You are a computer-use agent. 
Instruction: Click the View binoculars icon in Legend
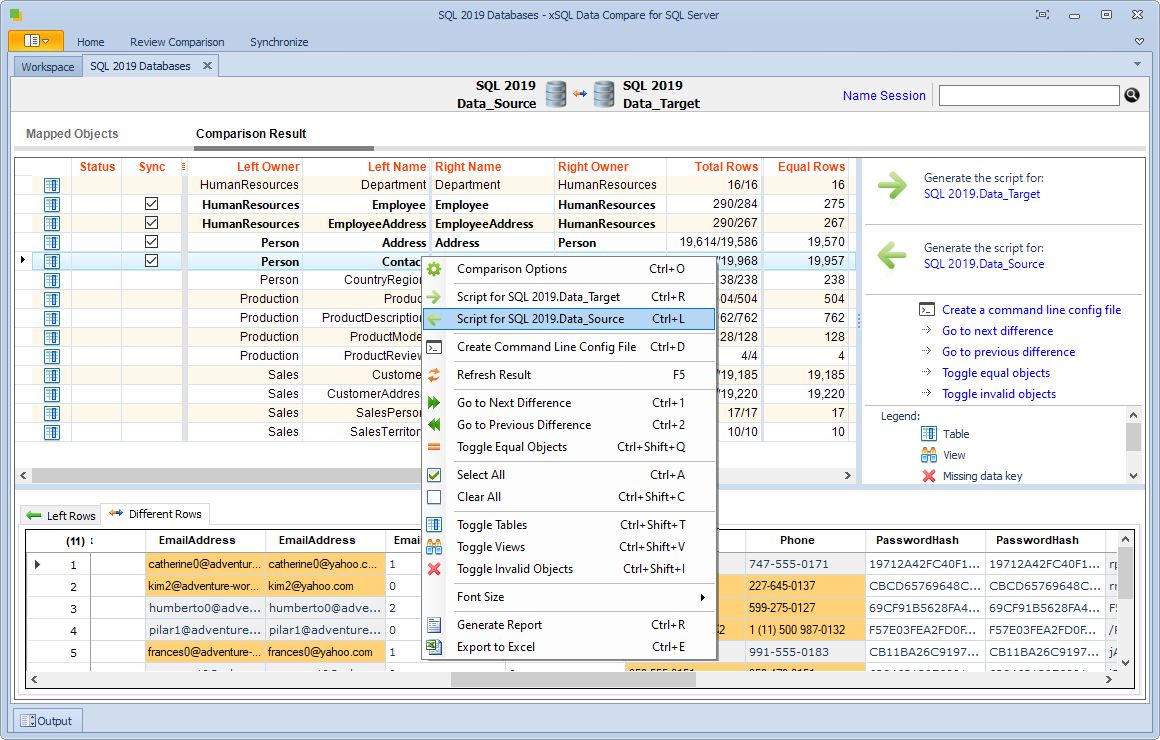coord(928,455)
